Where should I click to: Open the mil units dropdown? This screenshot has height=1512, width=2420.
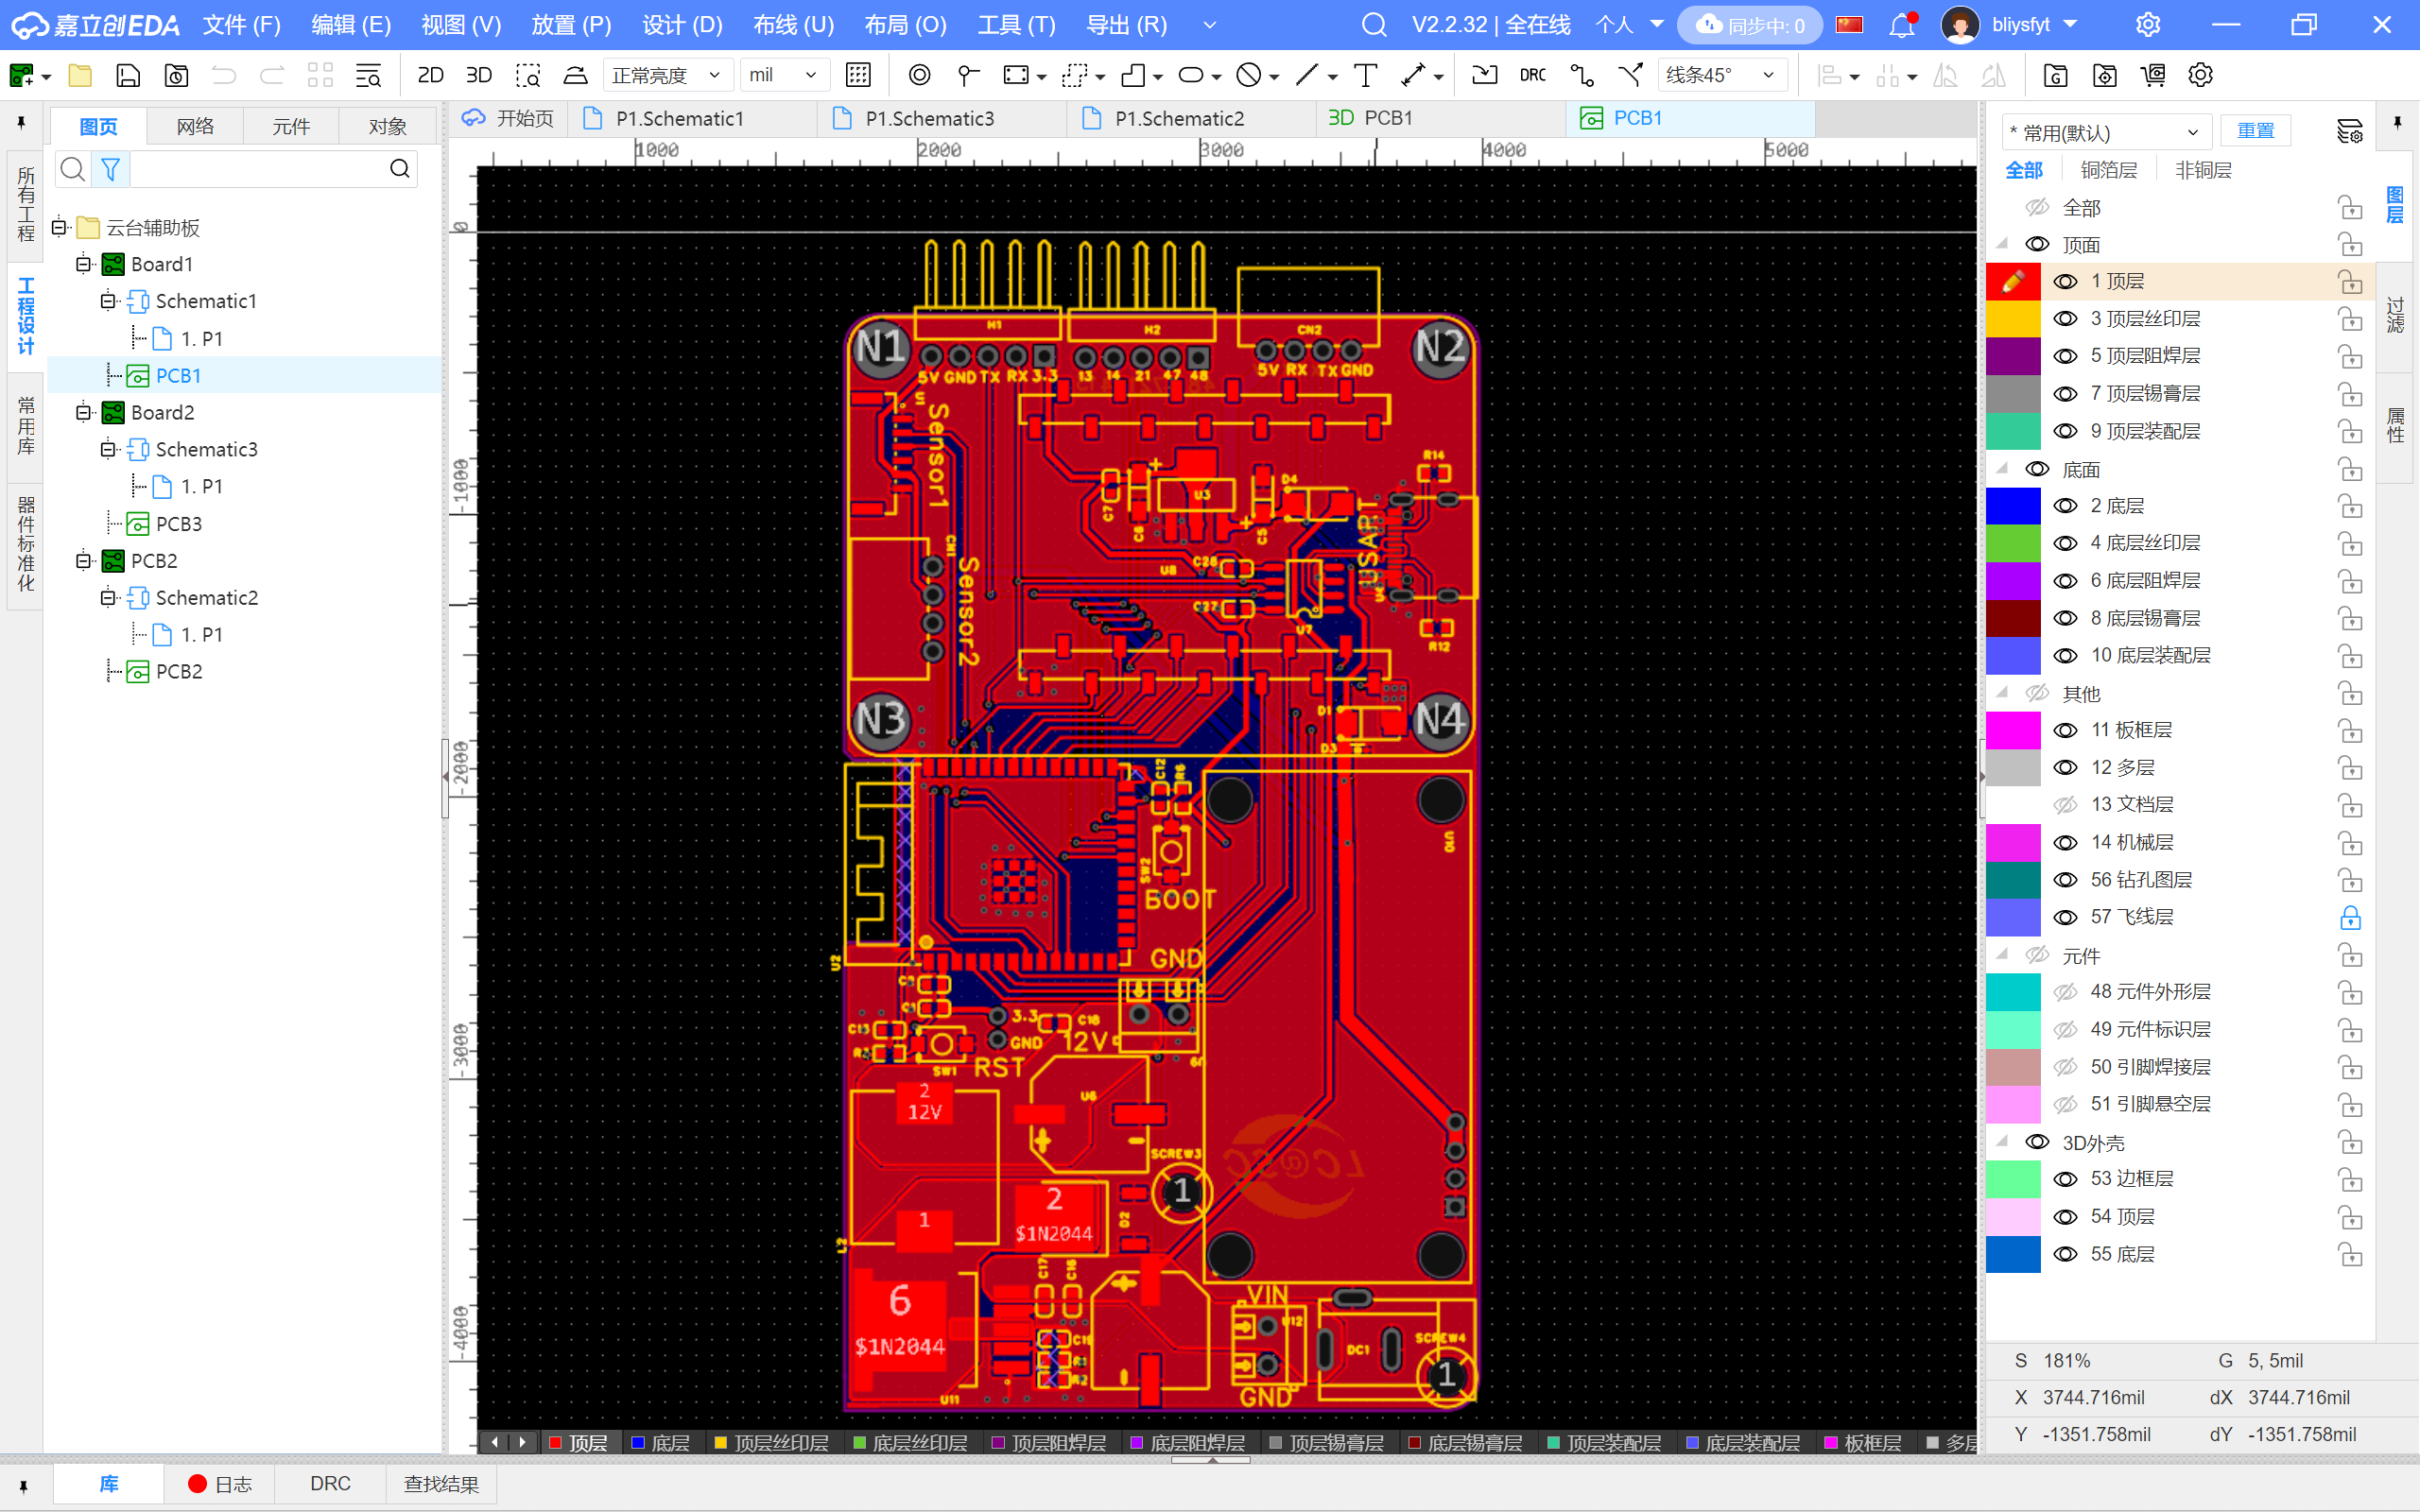[783, 75]
